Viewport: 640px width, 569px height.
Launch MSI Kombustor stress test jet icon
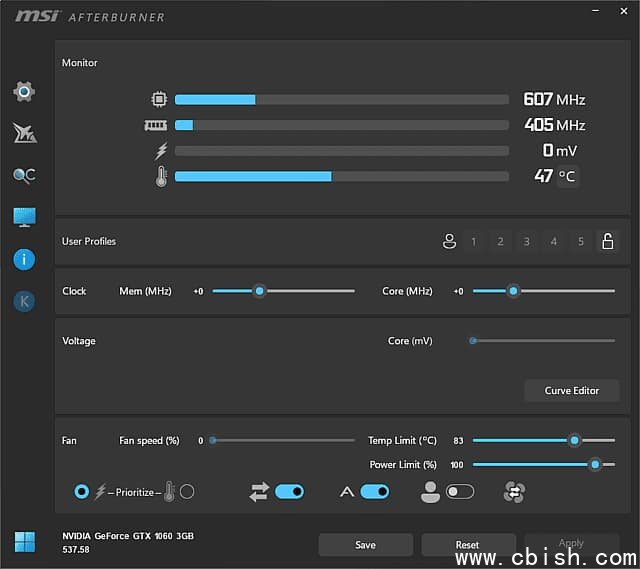(24, 133)
